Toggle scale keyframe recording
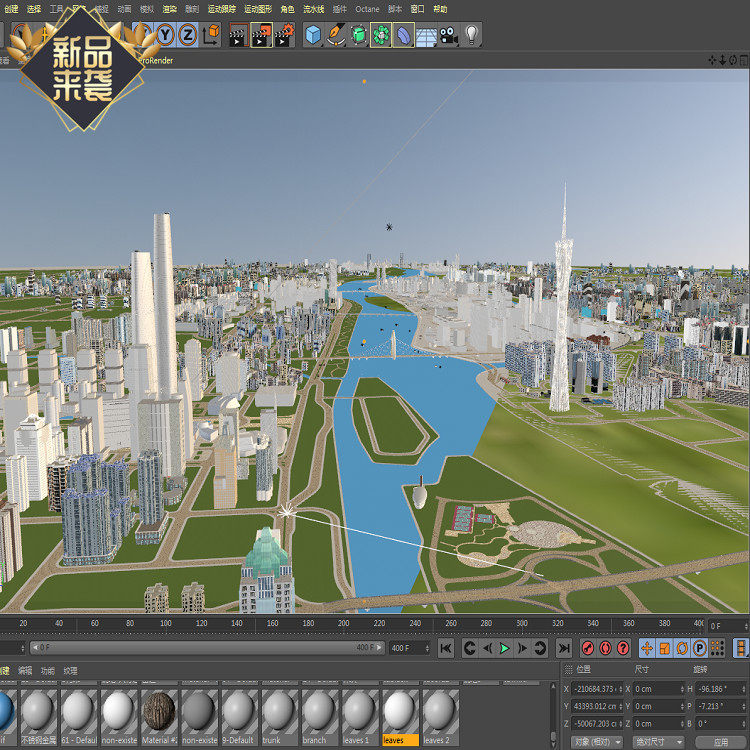Image resolution: width=750 pixels, height=750 pixels. pos(664,649)
